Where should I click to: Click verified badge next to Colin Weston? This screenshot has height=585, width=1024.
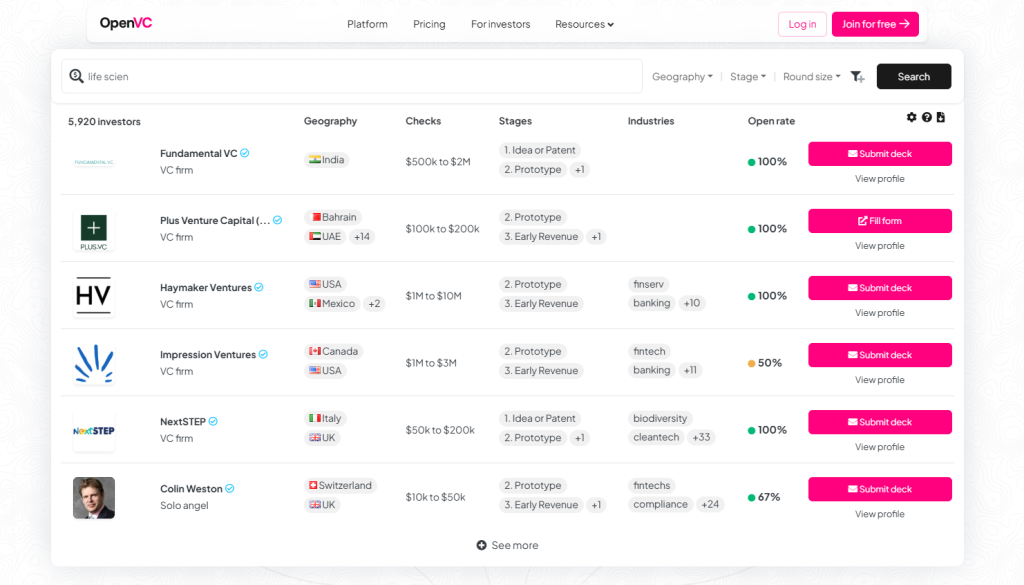click(x=230, y=489)
